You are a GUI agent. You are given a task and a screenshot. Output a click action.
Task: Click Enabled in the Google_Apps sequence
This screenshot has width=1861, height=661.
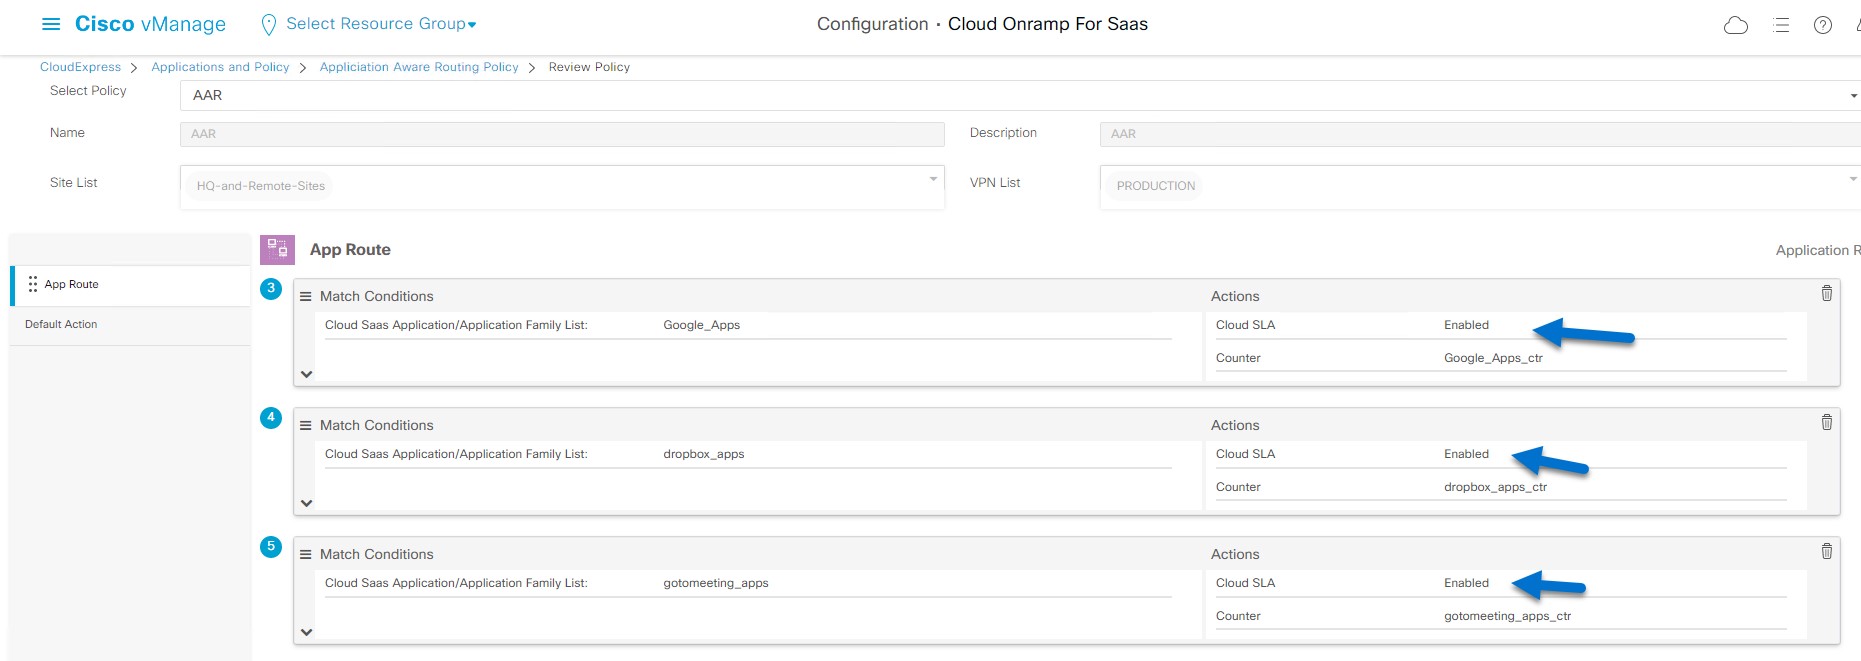1466,325
